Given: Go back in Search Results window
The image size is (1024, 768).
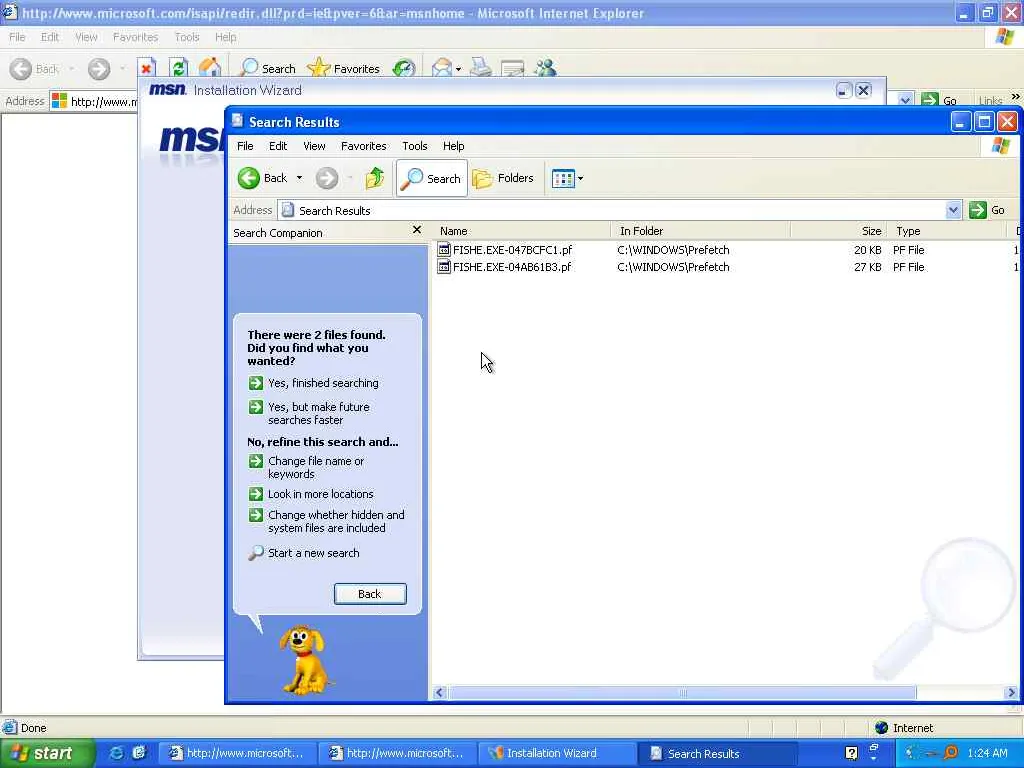Looking at the screenshot, I should pyautogui.click(x=262, y=178).
